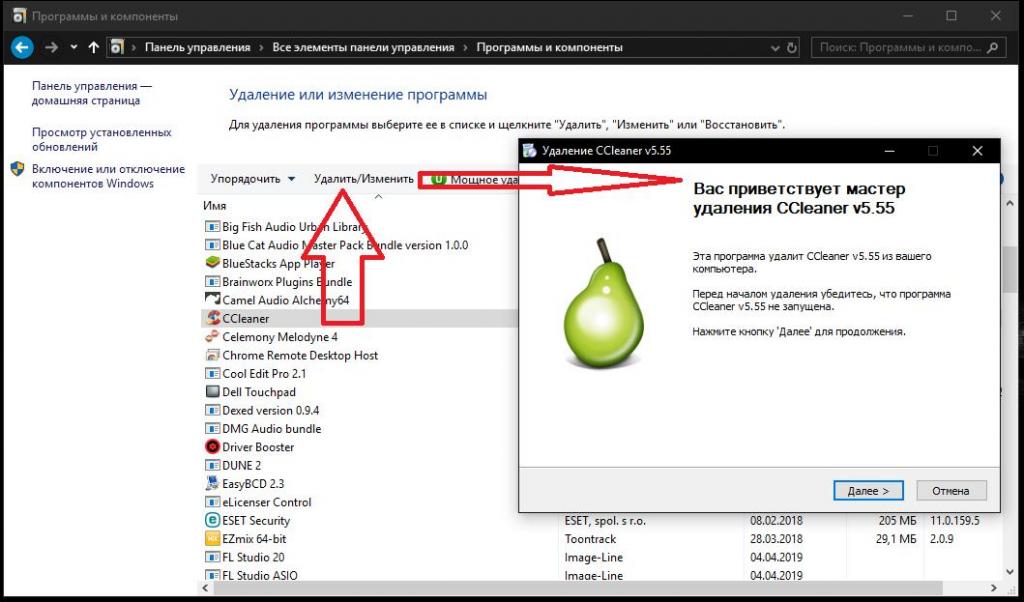This screenshot has width=1024, height=602.
Task: Click the program list vertical scrollbar up arrow
Action: pos(1008,204)
